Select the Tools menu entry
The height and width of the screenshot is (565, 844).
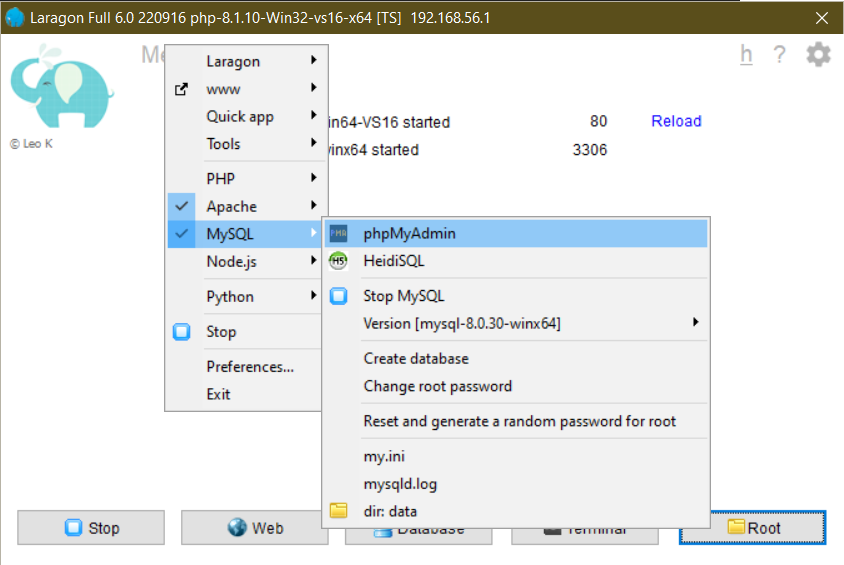pos(245,144)
